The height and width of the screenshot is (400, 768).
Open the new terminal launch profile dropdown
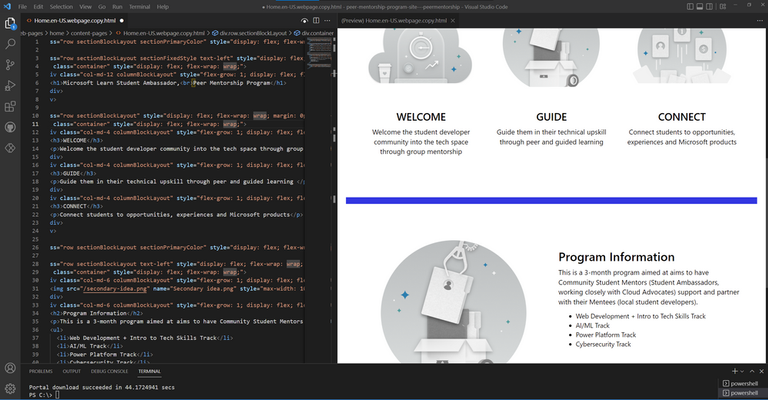(x=743, y=372)
